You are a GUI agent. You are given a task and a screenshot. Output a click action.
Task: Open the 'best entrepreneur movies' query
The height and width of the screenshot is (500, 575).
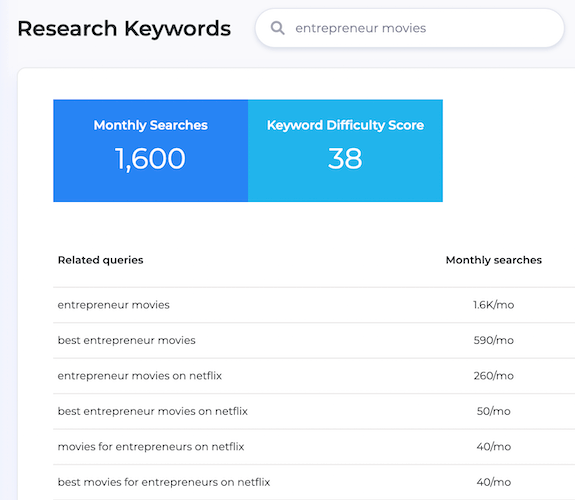click(127, 340)
